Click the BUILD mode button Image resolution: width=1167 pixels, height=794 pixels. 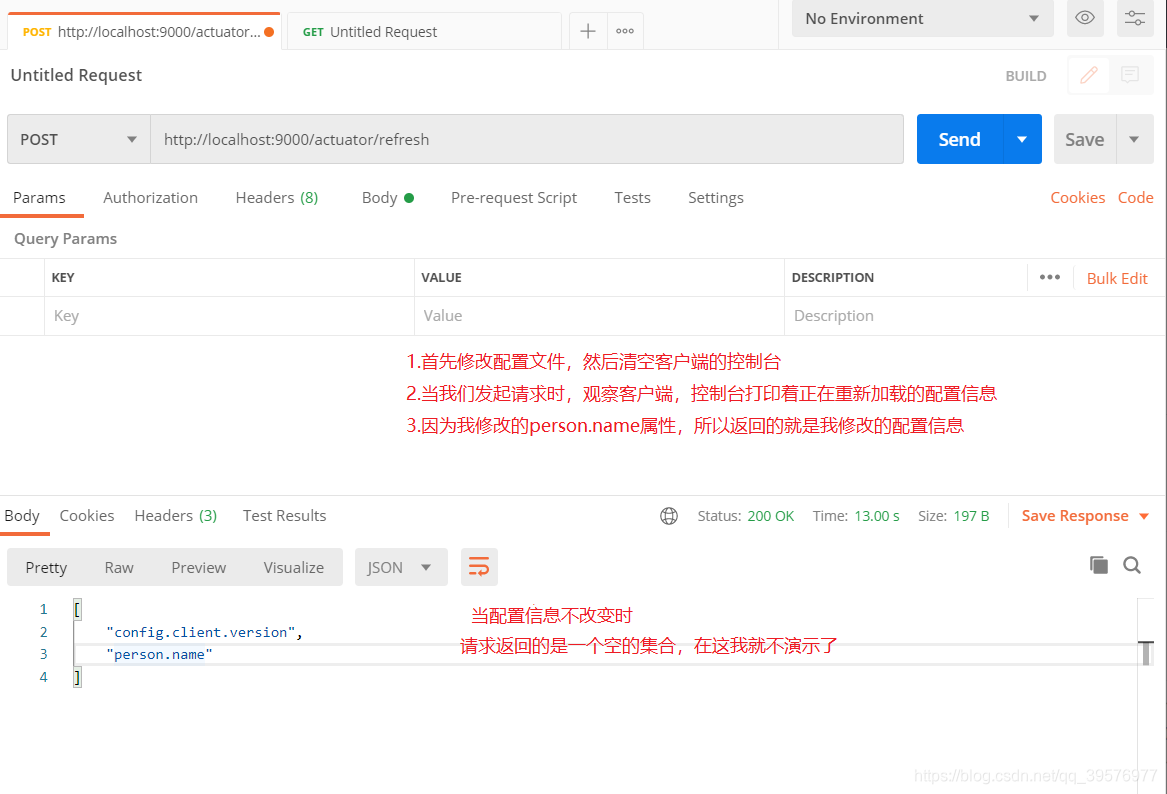coord(1026,76)
